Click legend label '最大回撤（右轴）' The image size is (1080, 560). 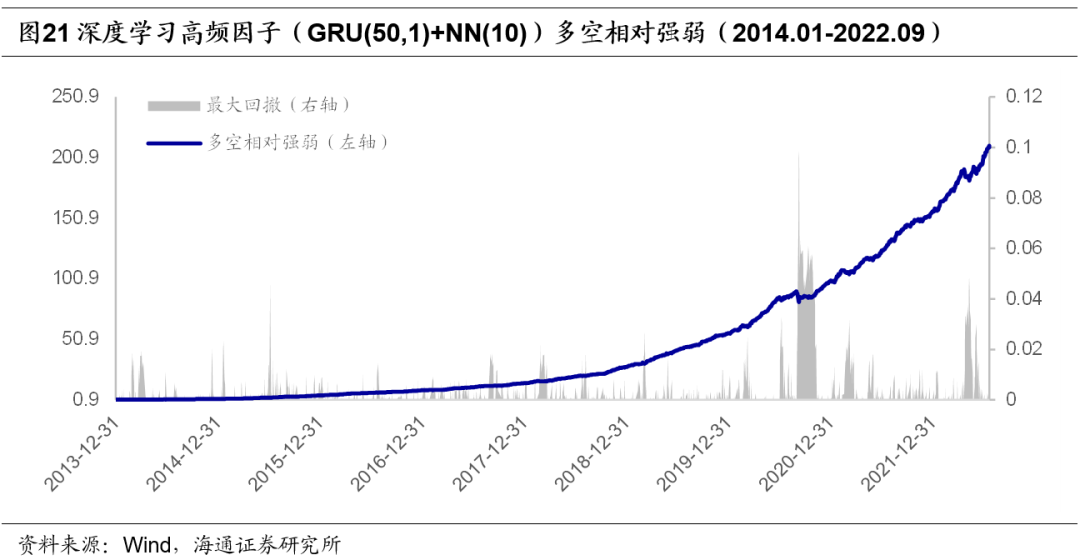[x=280, y=105]
